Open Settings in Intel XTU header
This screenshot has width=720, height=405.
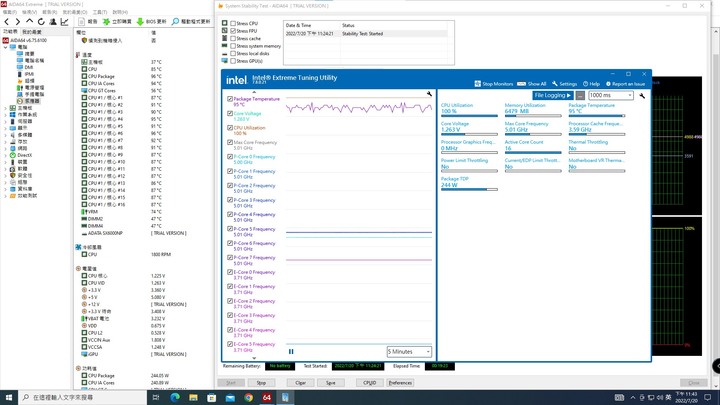tap(564, 84)
